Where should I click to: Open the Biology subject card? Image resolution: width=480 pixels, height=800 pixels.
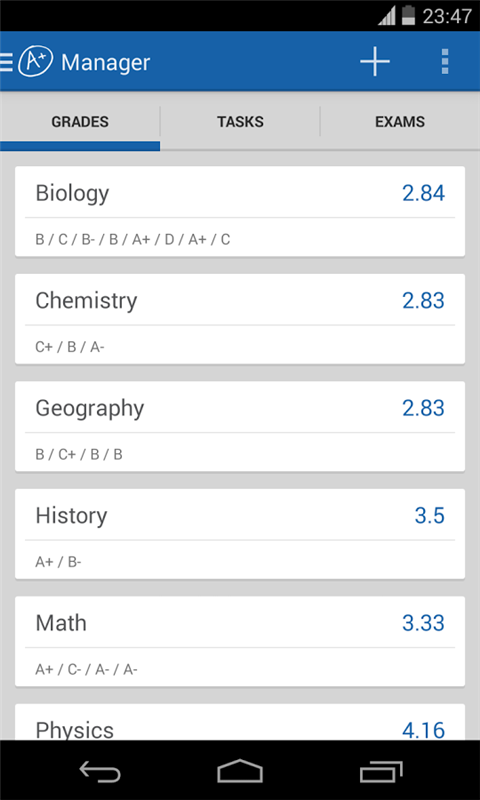point(240,211)
